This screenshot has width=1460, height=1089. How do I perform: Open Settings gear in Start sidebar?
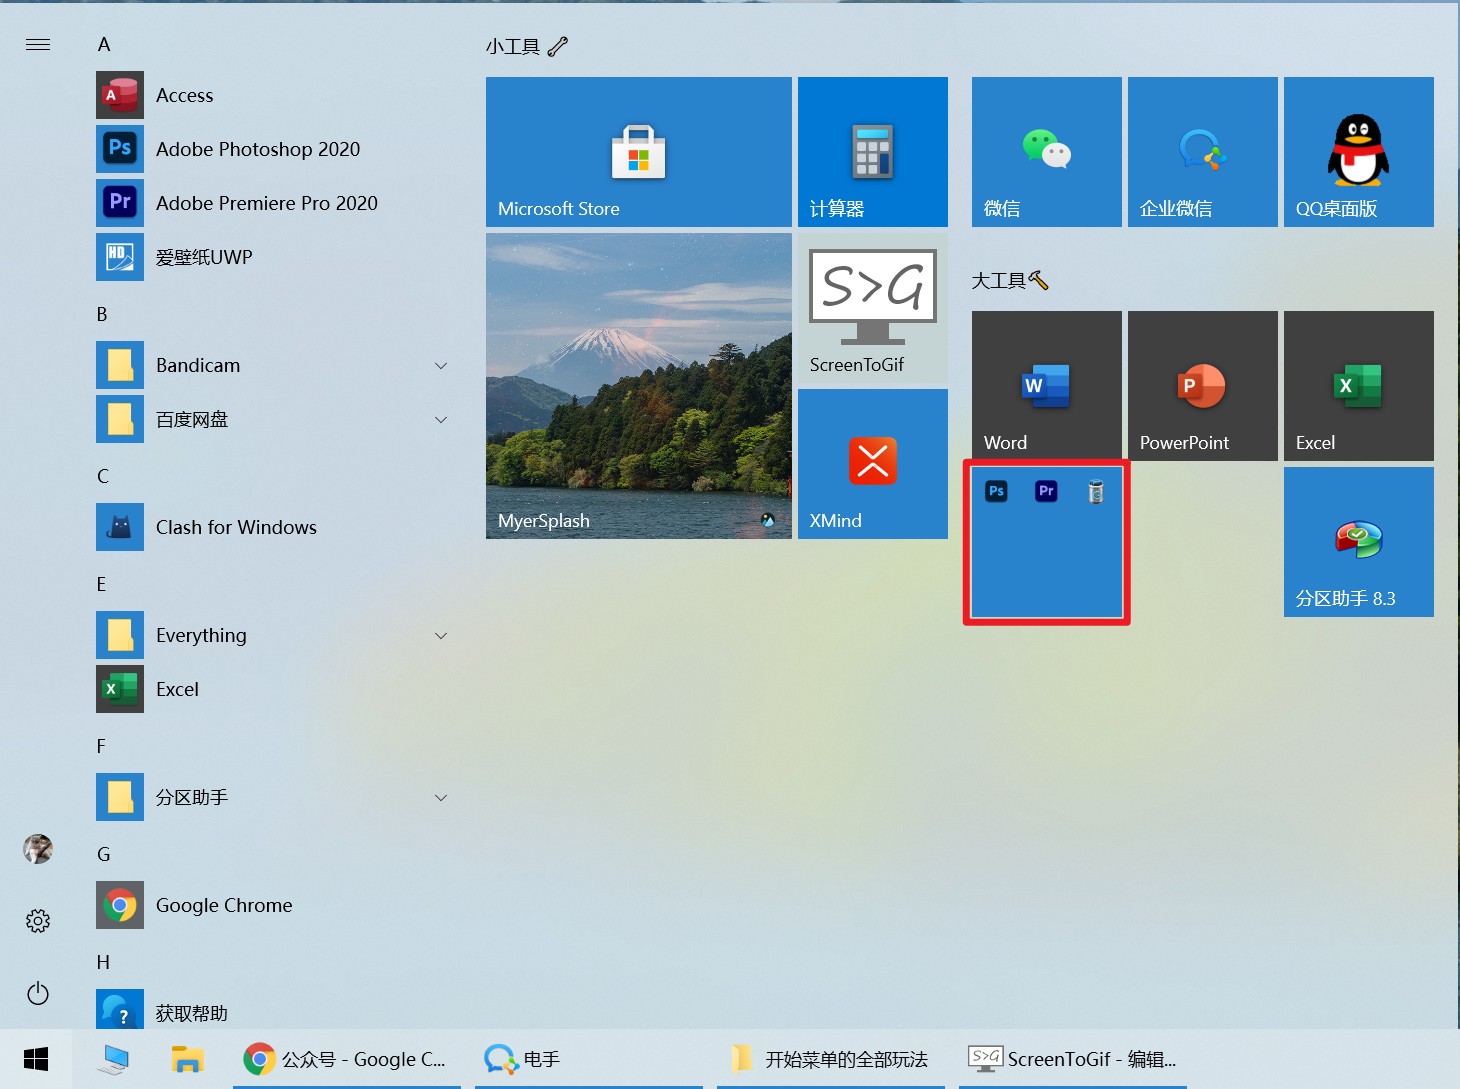(38, 921)
